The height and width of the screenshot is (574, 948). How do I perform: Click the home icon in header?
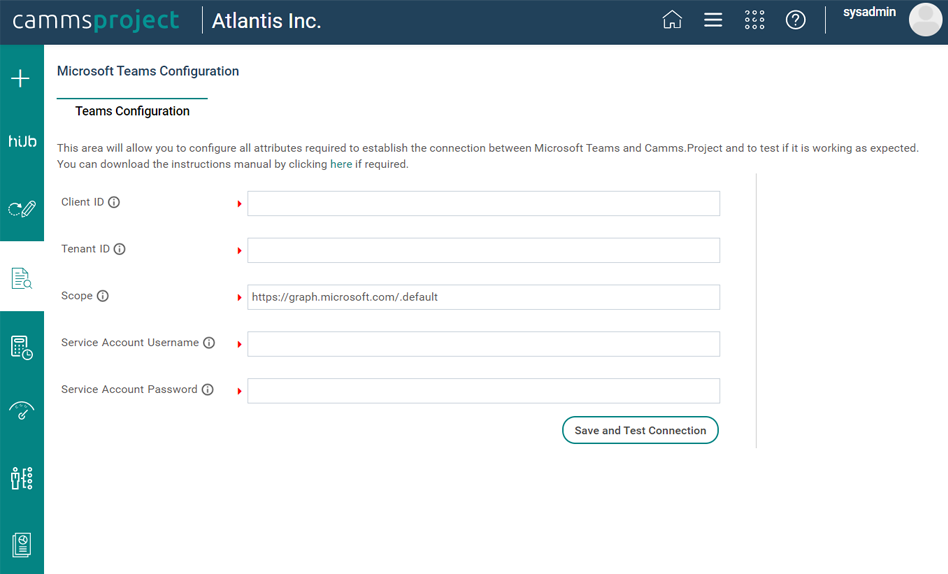point(672,20)
